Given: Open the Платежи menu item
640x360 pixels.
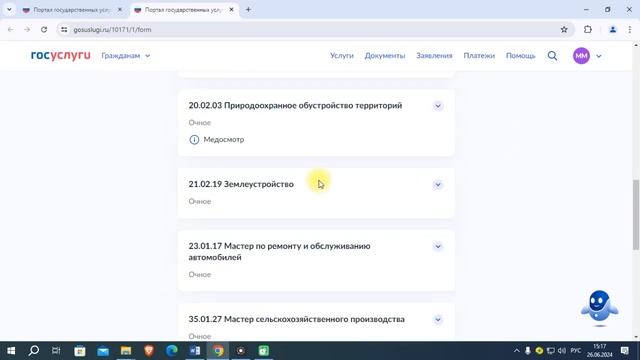Looking at the screenshot, I should pos(479,56).
